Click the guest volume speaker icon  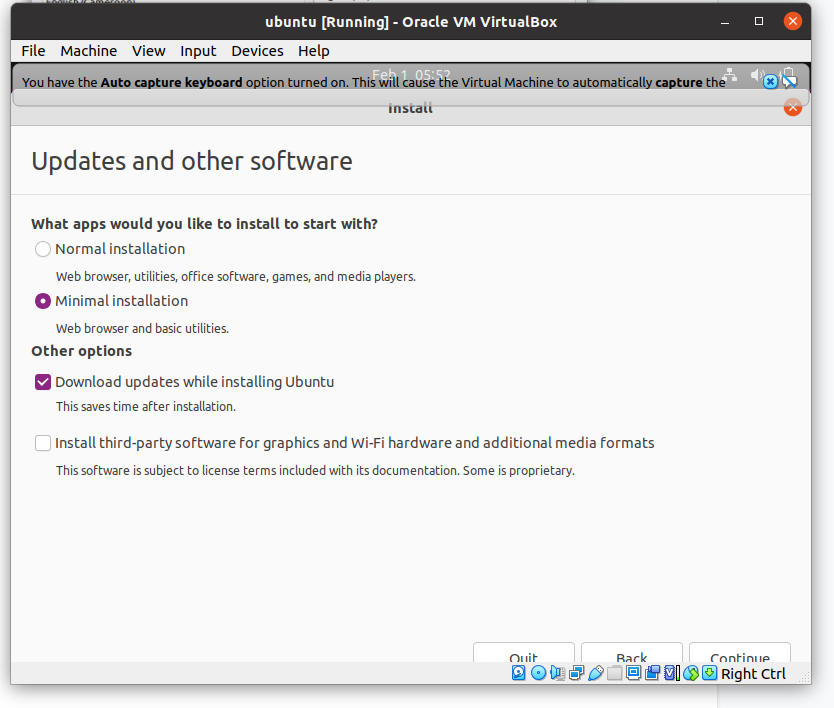pos(757,75)
